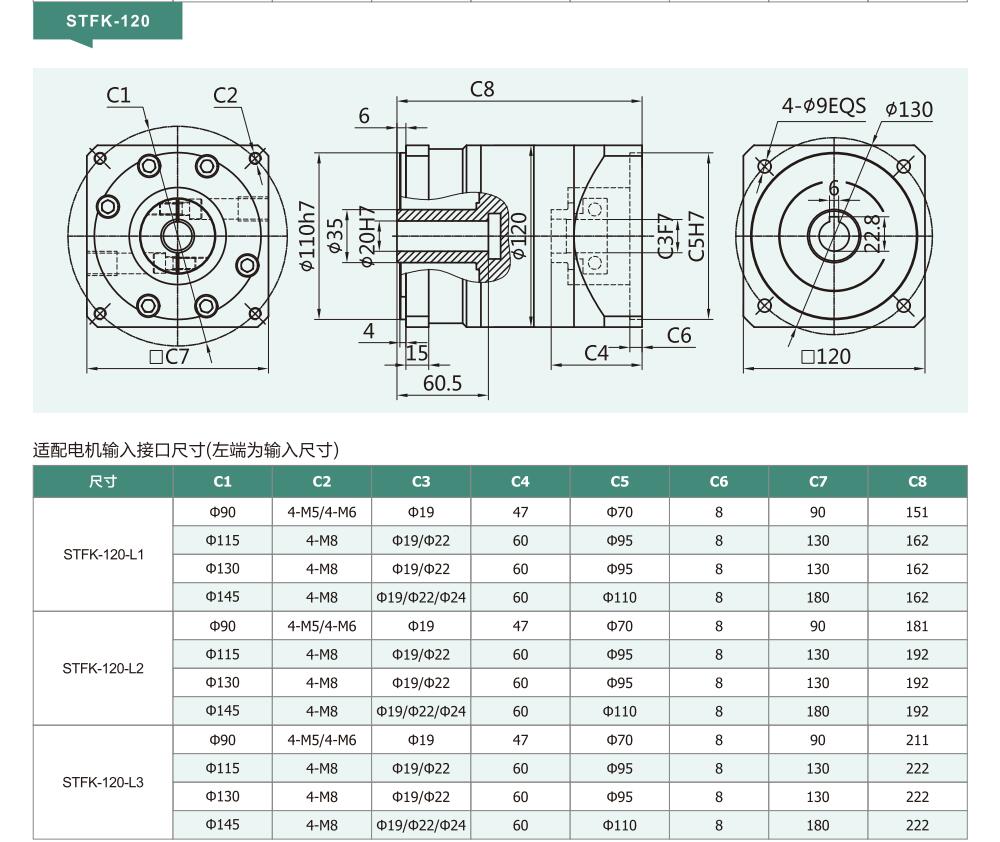The width and height of the screenshot is (1000, 842).
Task: Click the STFK-120-L1 row label
Action: click(x=103, y=555)
